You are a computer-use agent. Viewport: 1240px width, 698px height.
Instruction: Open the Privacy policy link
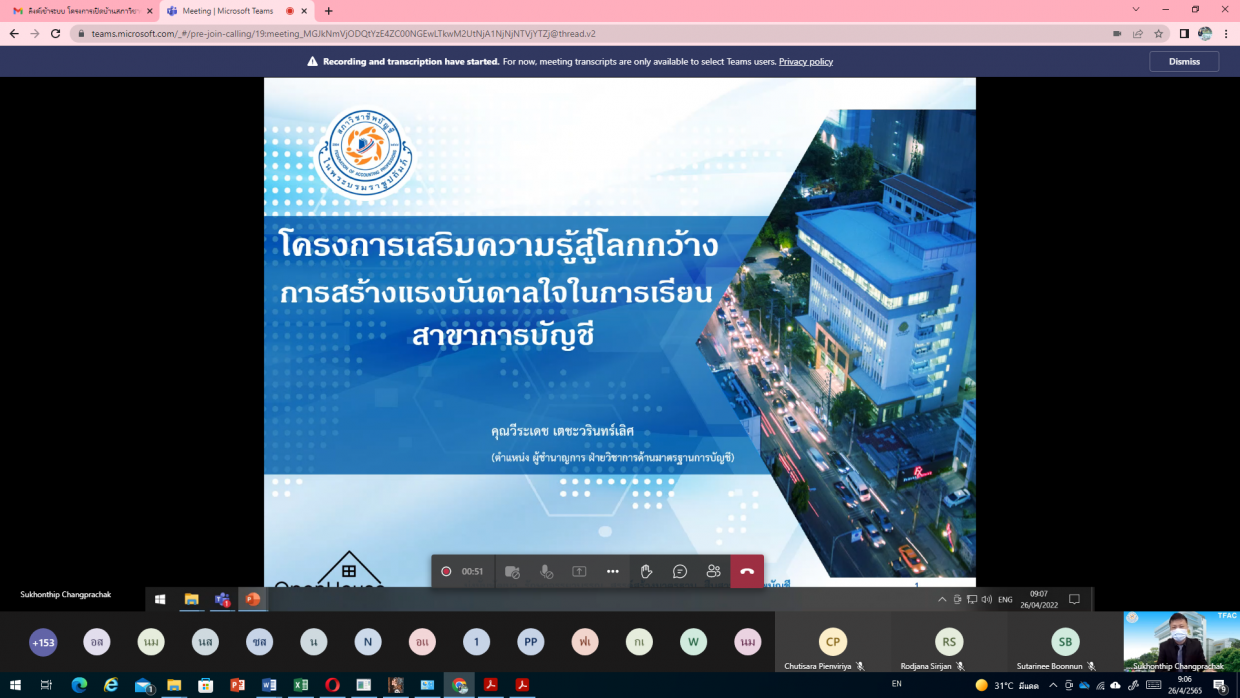click(x=805, y=61)
